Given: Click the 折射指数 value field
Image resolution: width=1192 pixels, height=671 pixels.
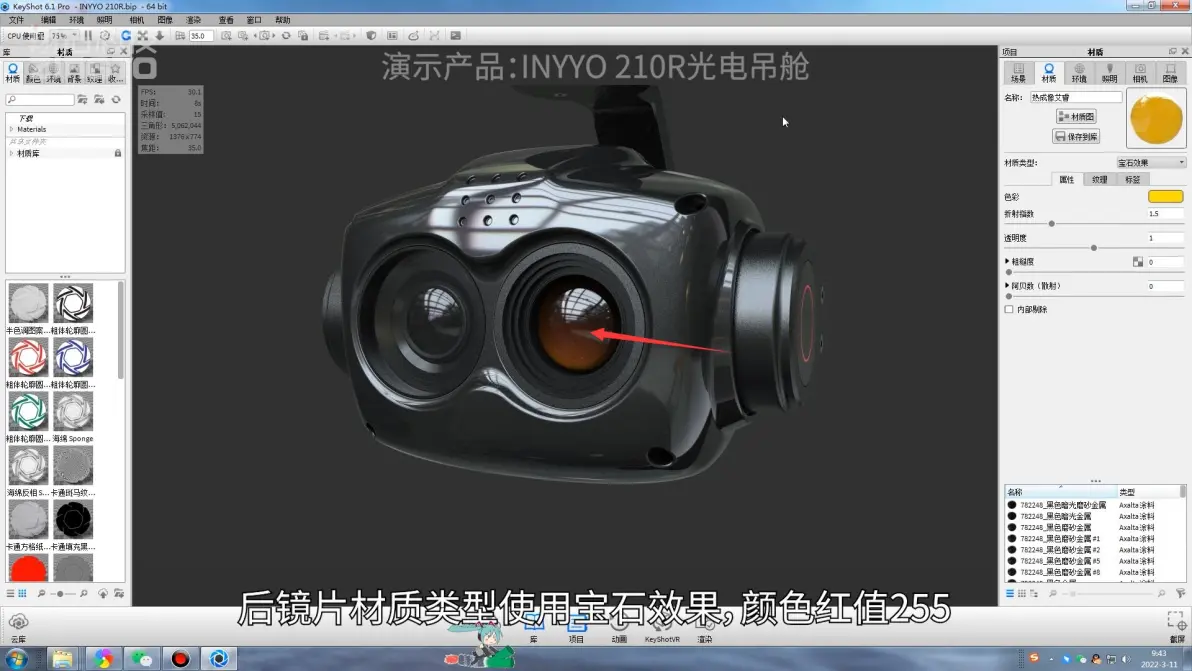Looking at the screenshot, I should tap(1165, 214).
